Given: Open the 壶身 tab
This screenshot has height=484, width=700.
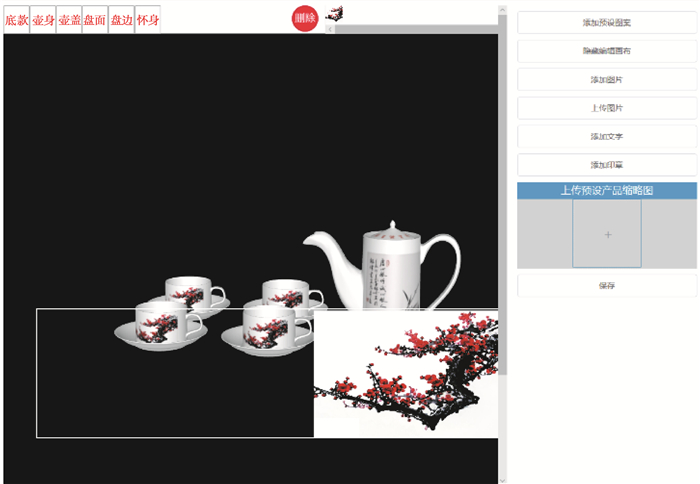Looking at the screenshot, I should point(43,20).
